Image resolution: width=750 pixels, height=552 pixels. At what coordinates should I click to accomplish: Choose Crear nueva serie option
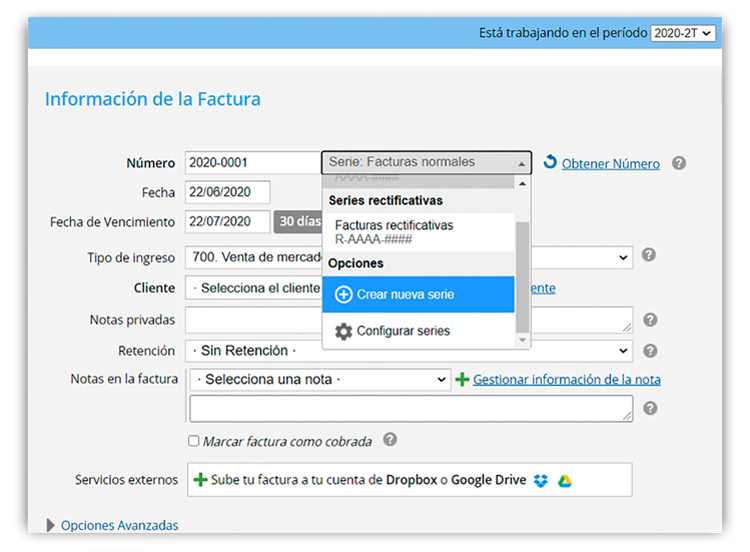[419, 294]
